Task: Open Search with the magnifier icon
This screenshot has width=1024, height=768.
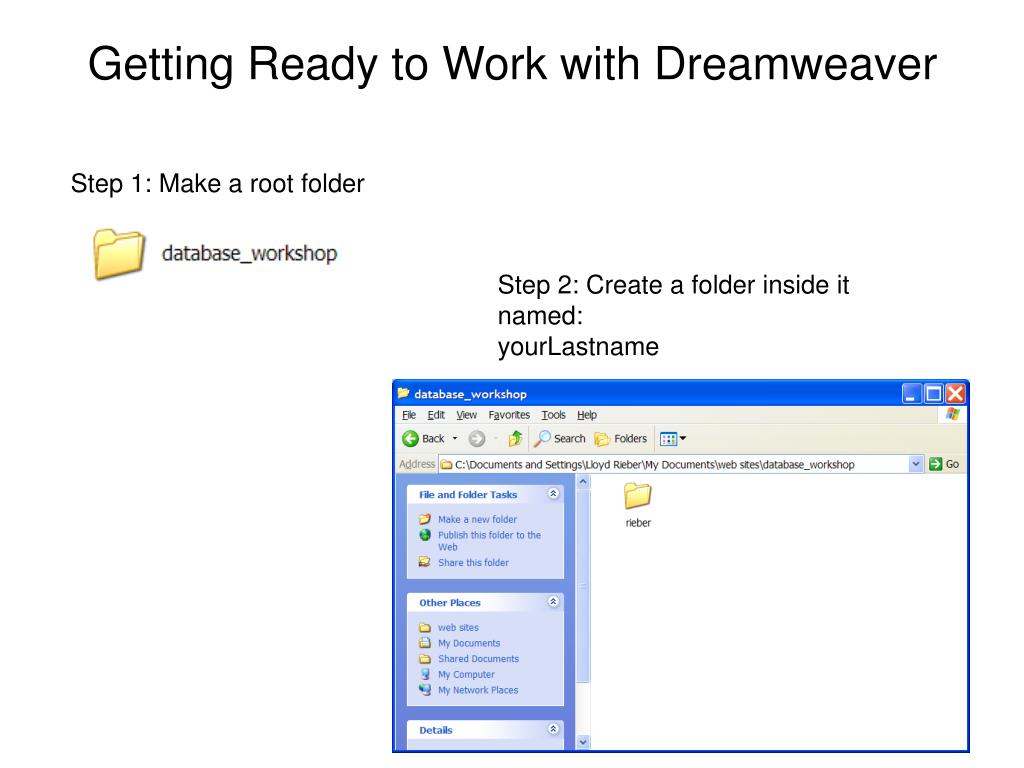Action: click(542, 439)
